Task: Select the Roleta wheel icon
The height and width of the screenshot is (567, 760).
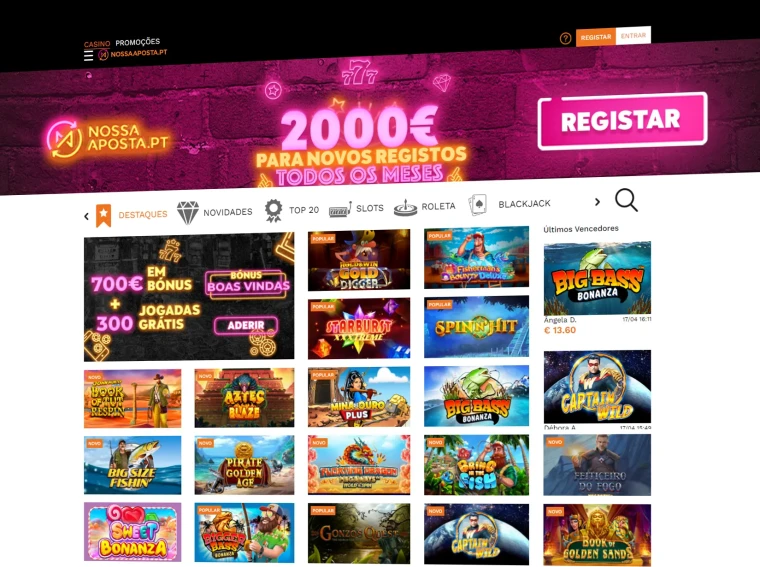Action: point(405,207)
